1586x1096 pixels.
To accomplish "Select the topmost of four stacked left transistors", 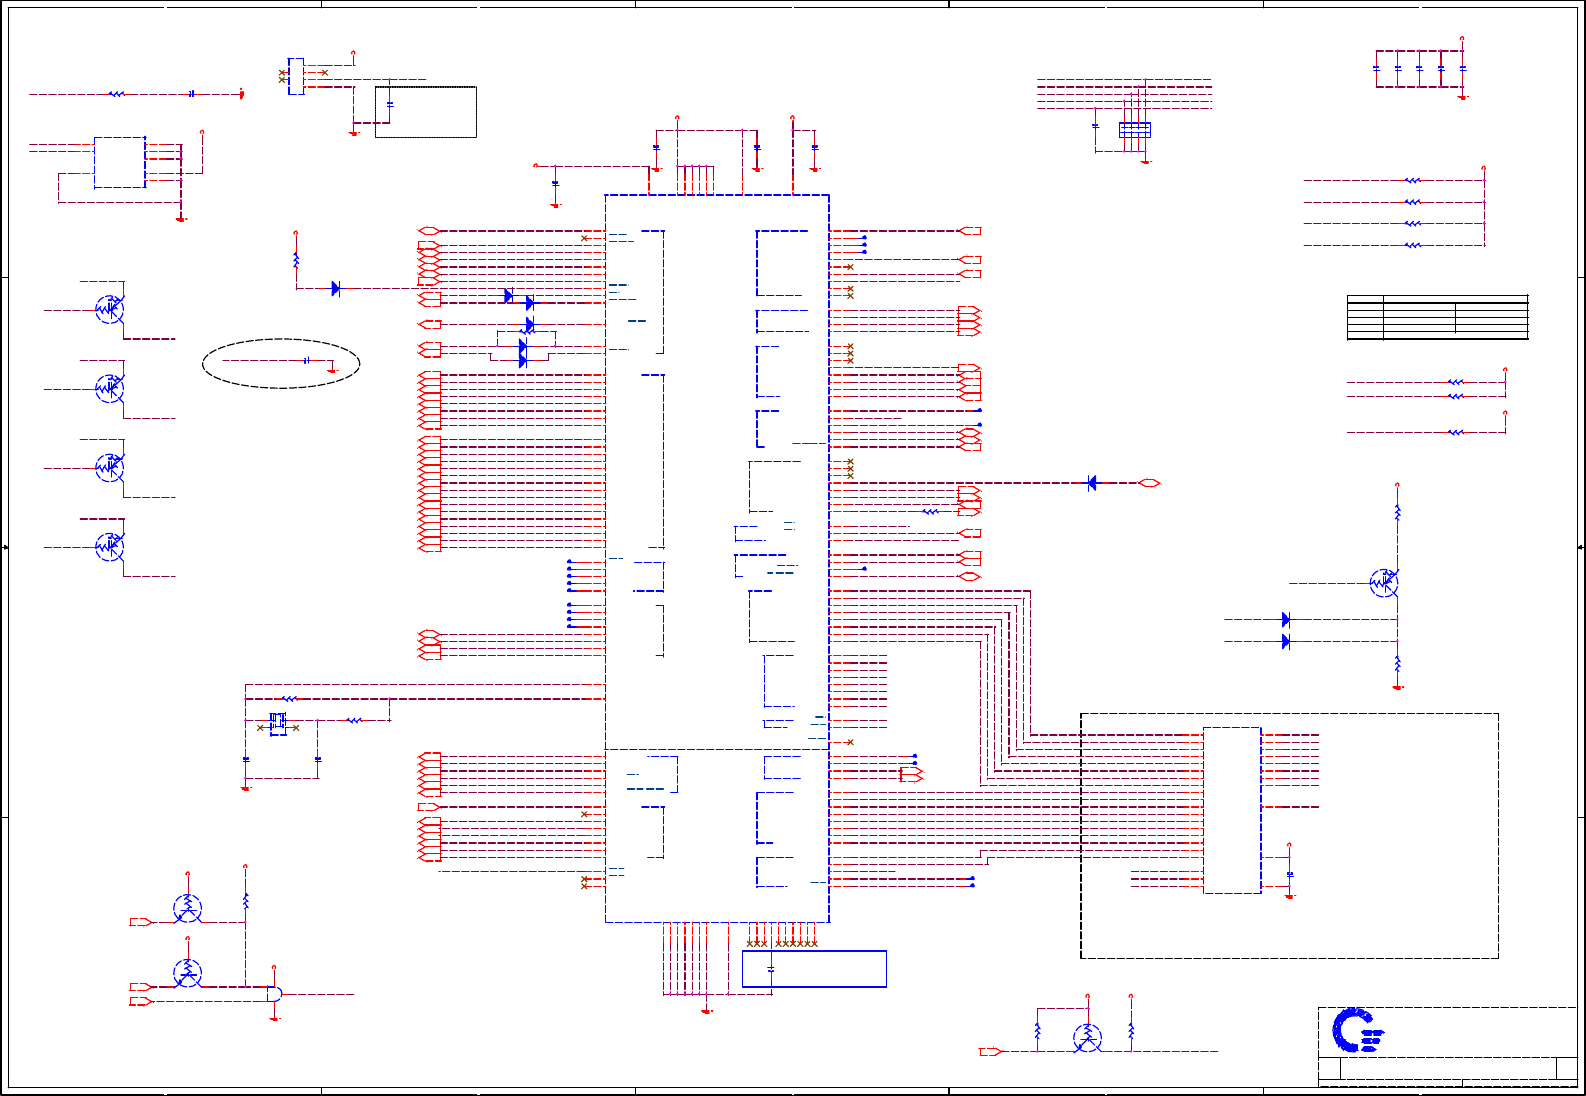I will coord(110,310).
